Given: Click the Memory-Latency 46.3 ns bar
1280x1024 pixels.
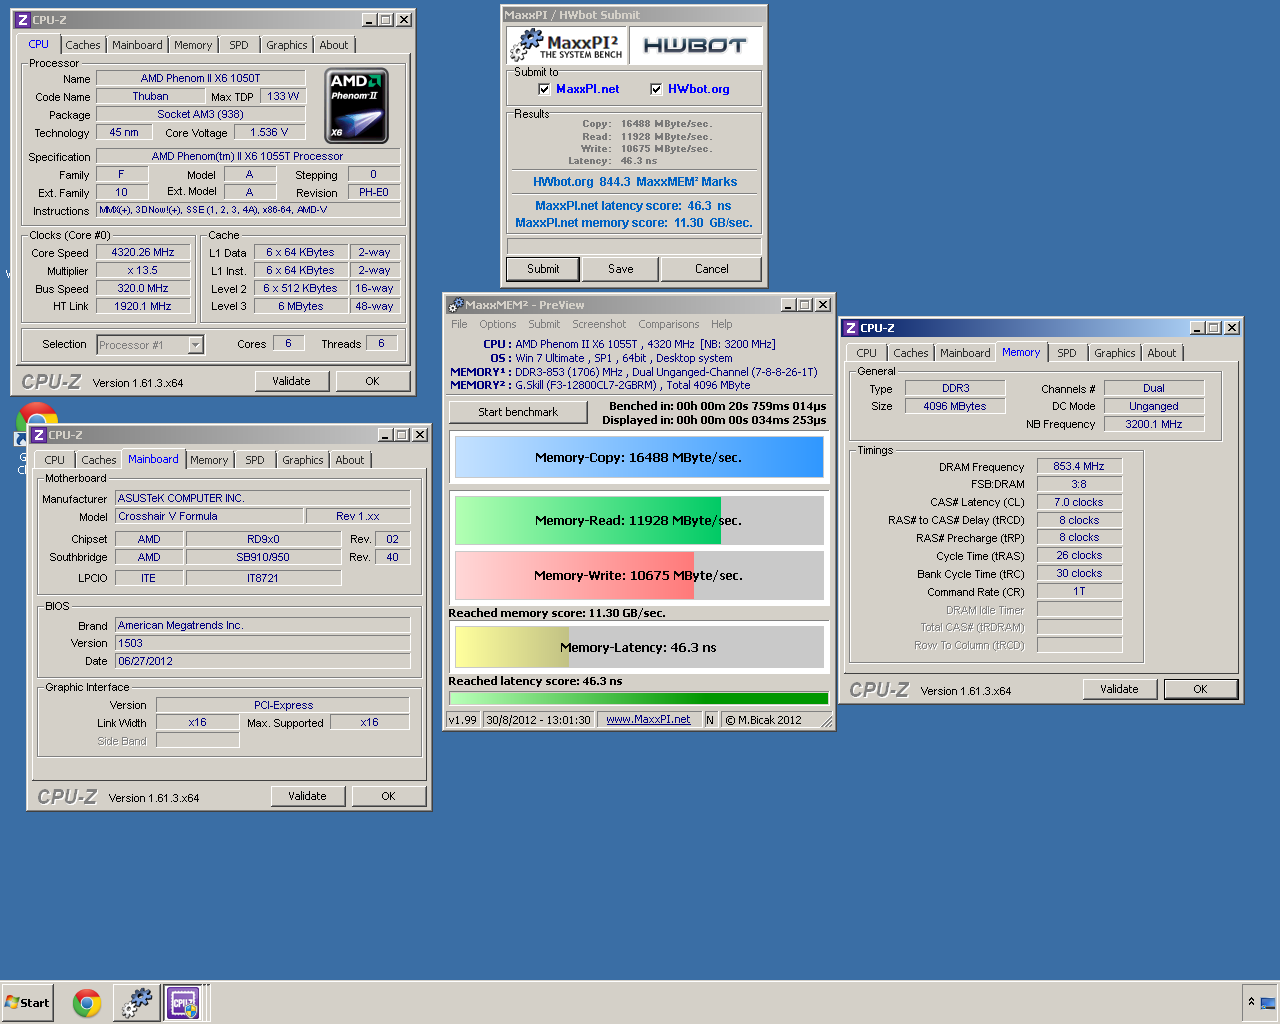Looking at the screenshot, I should click(x=639, y=647).
